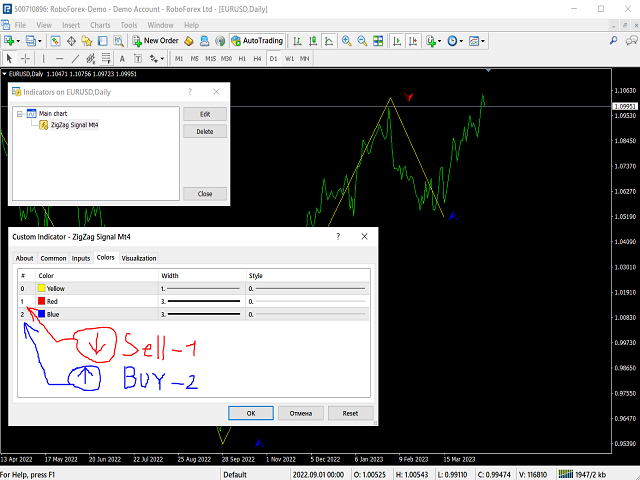
Task: Switch to M30 timeframe
Action: click(x=226, y=59)
